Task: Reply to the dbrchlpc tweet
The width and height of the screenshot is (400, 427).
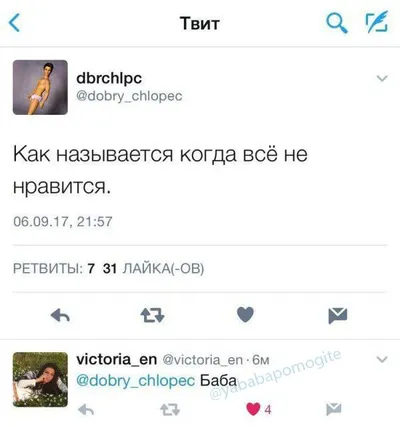Action: tap(60, 315)
